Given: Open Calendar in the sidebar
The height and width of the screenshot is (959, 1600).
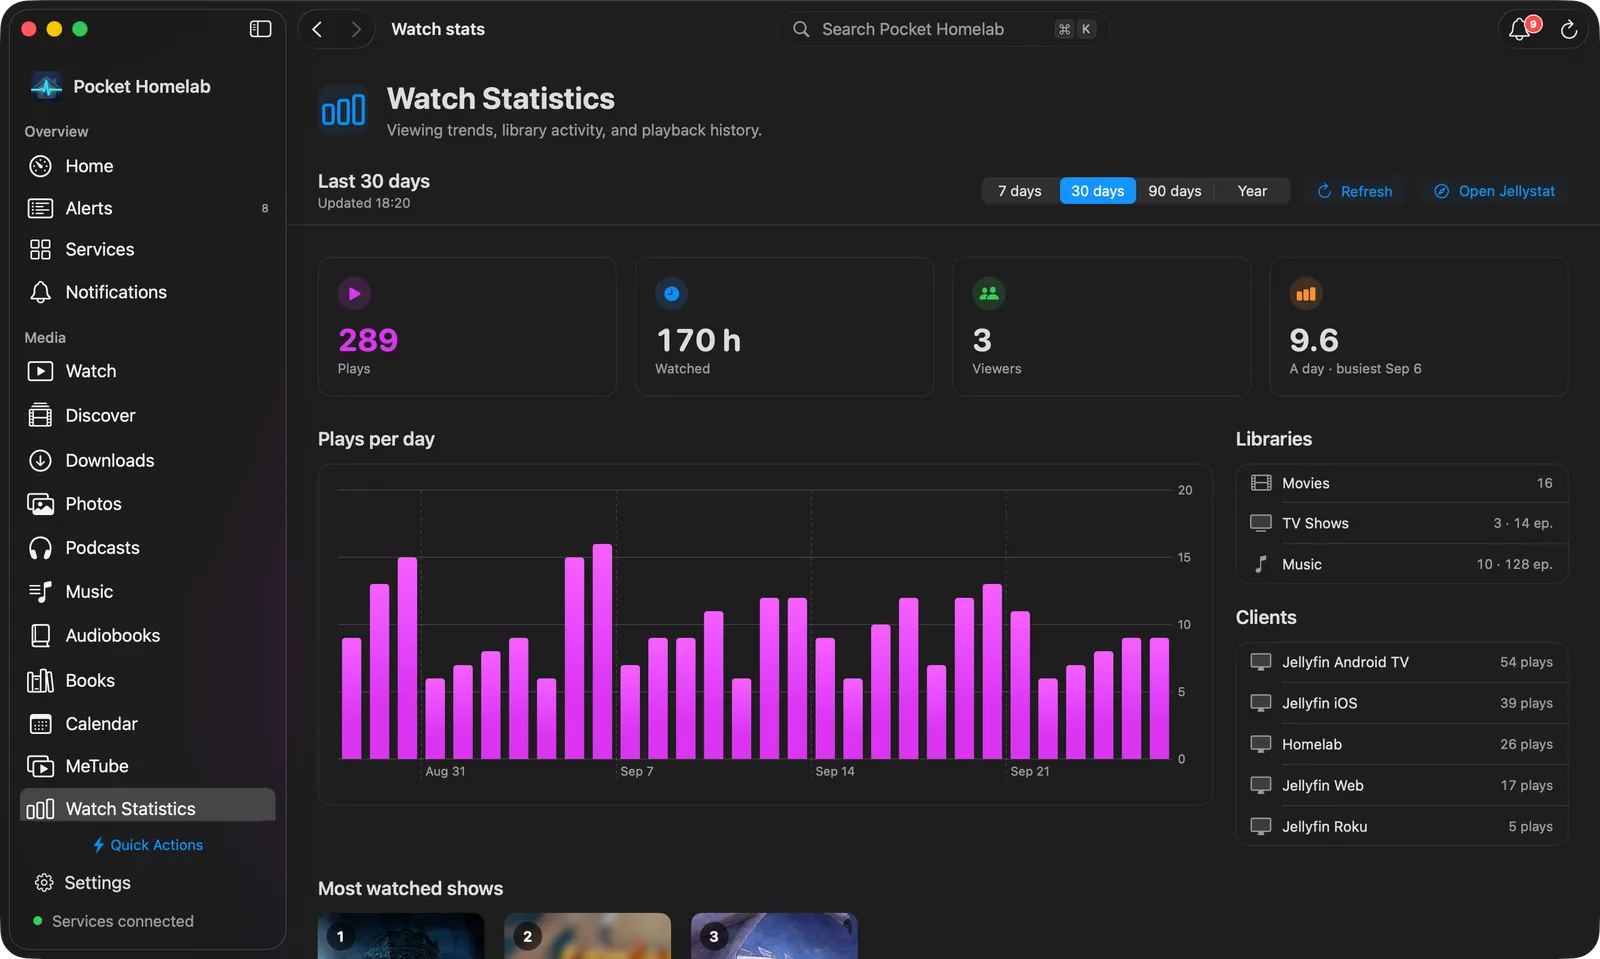Looking at the screenshot, I should tap(148, 723).
